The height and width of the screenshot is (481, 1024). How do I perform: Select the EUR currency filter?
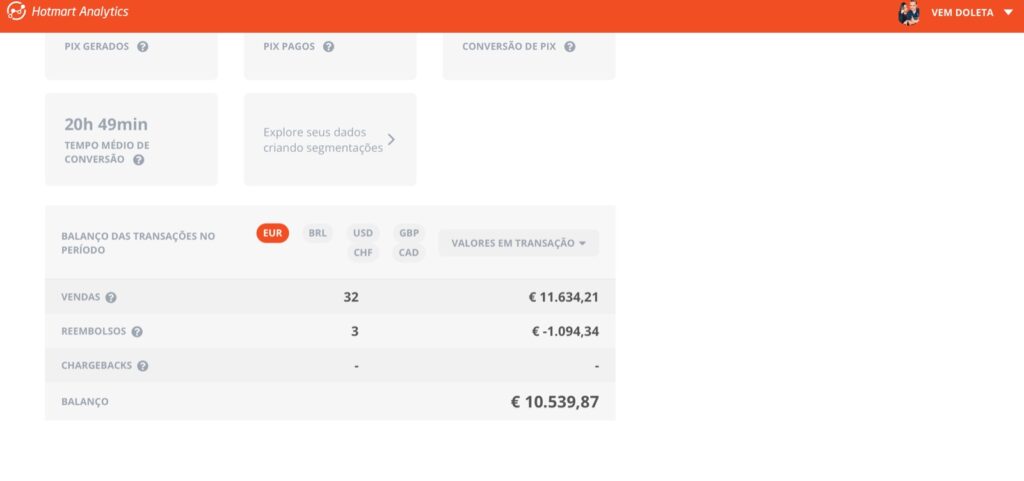point(272,233)
